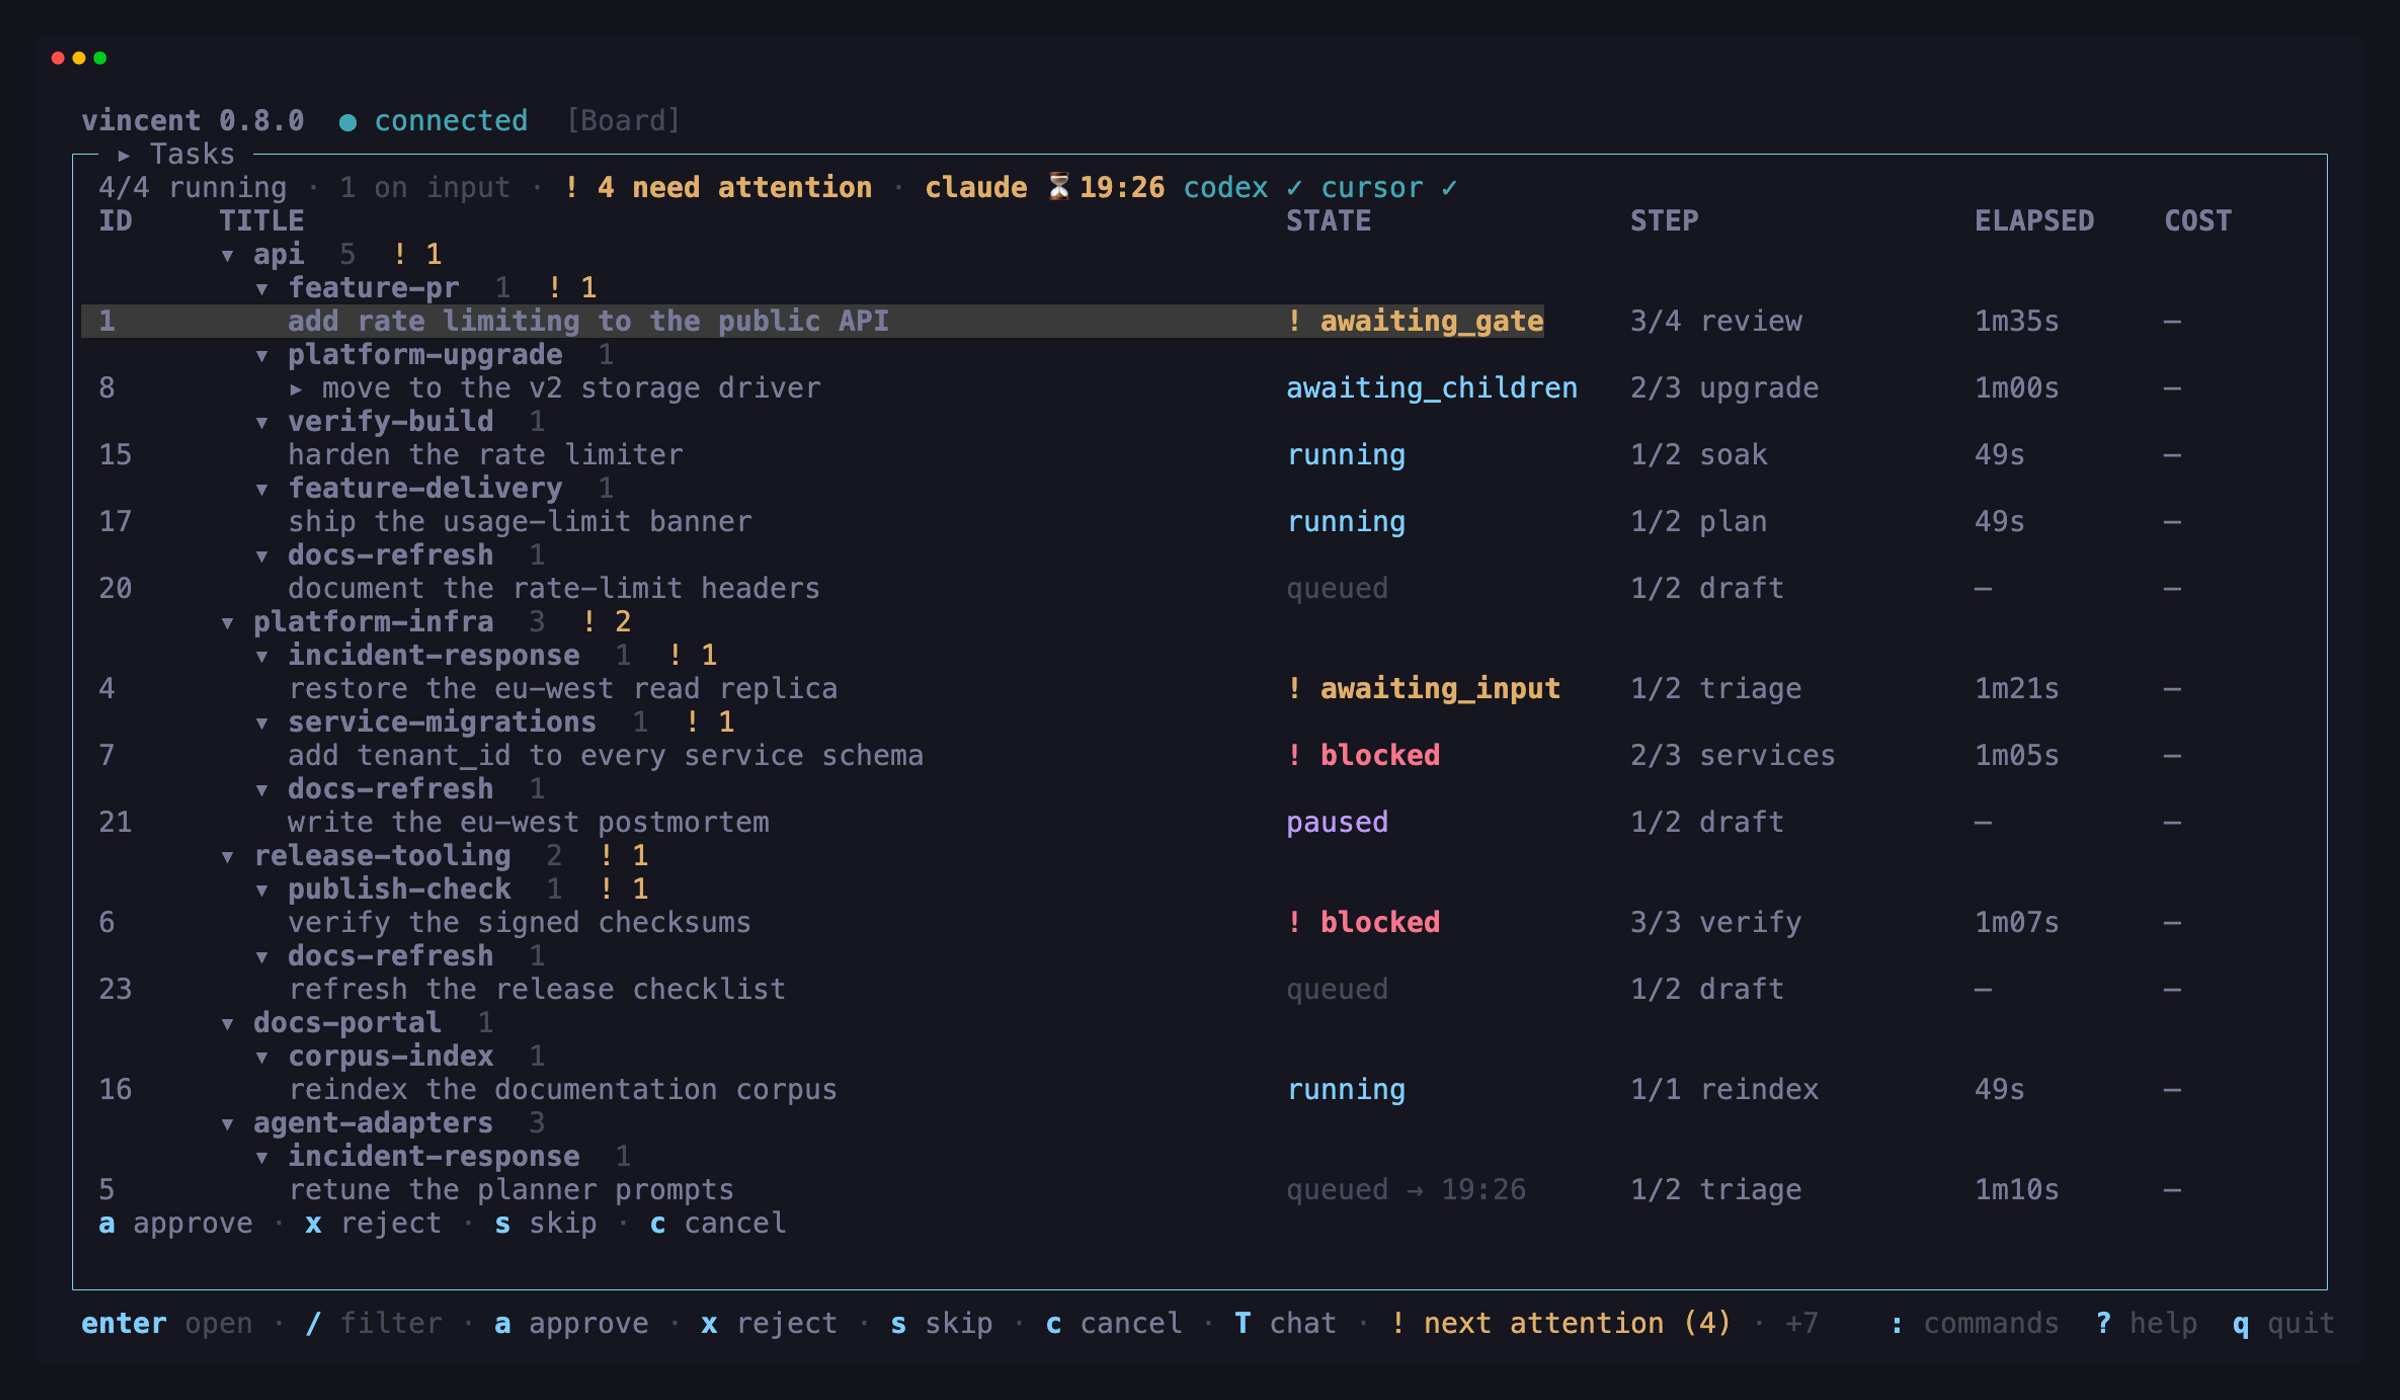
Task: Click 'c cancel' in the bottom bar
Action: point(1114,1323)
